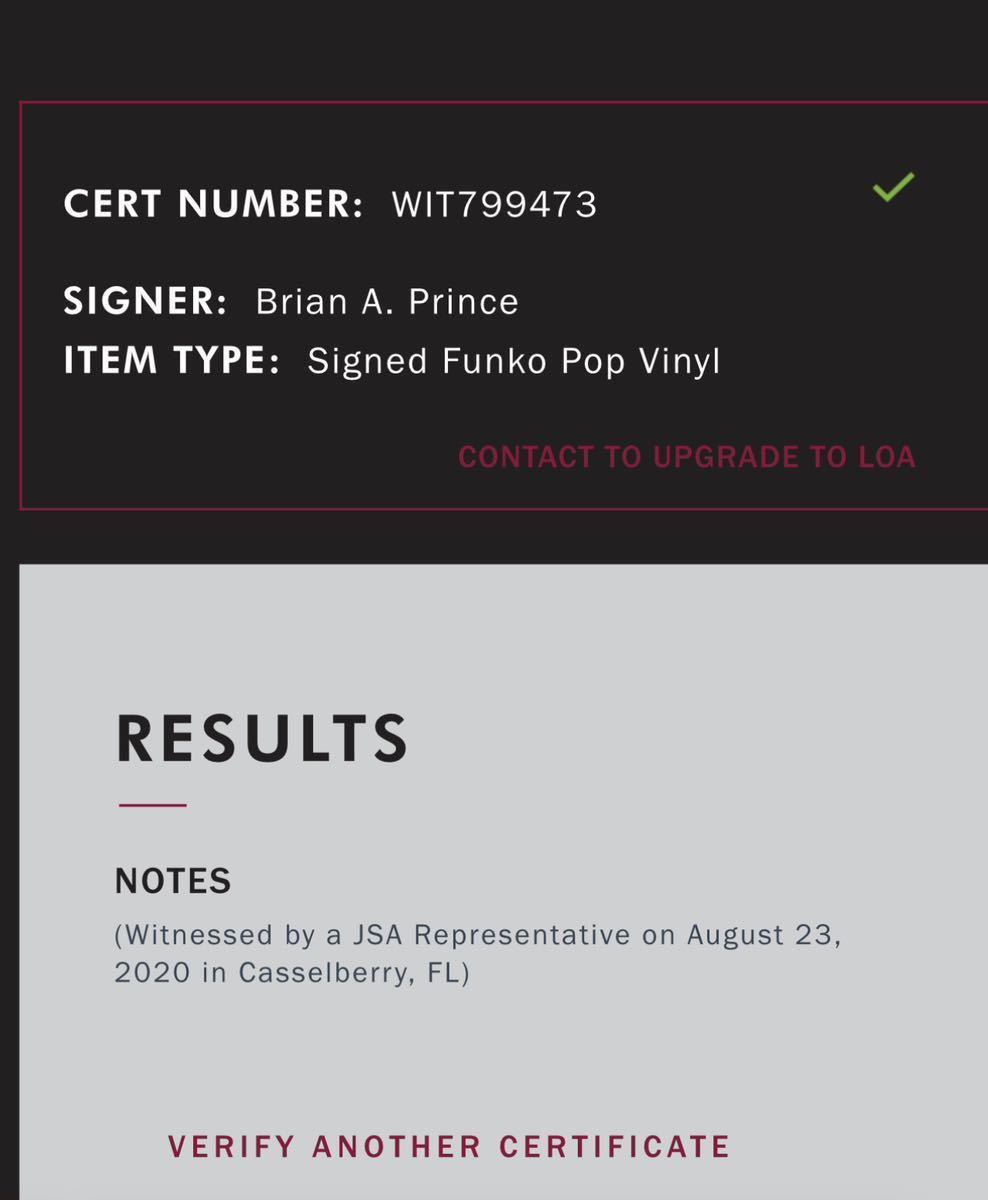Click the NOTES subheading

[173, 881]
